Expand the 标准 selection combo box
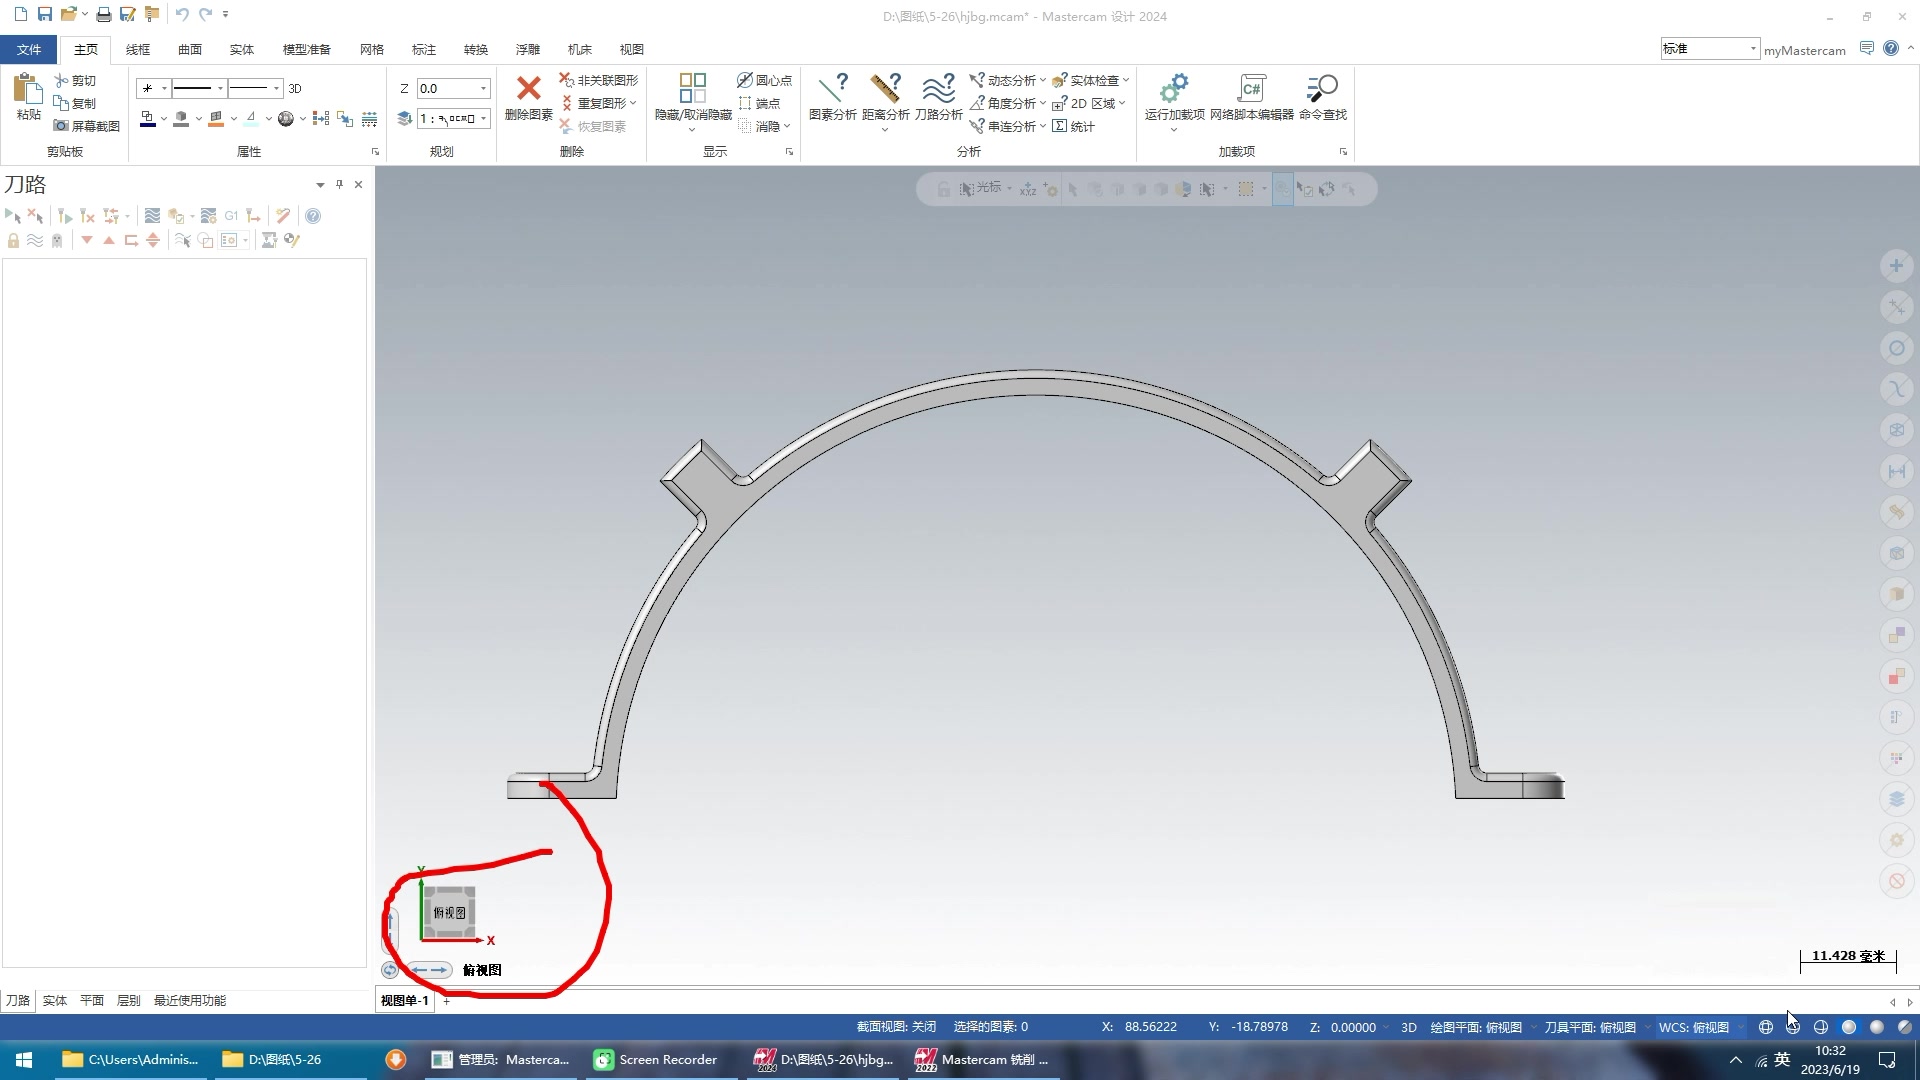The height and width of the screenshot is (1080, 1920). (1752, 49)
